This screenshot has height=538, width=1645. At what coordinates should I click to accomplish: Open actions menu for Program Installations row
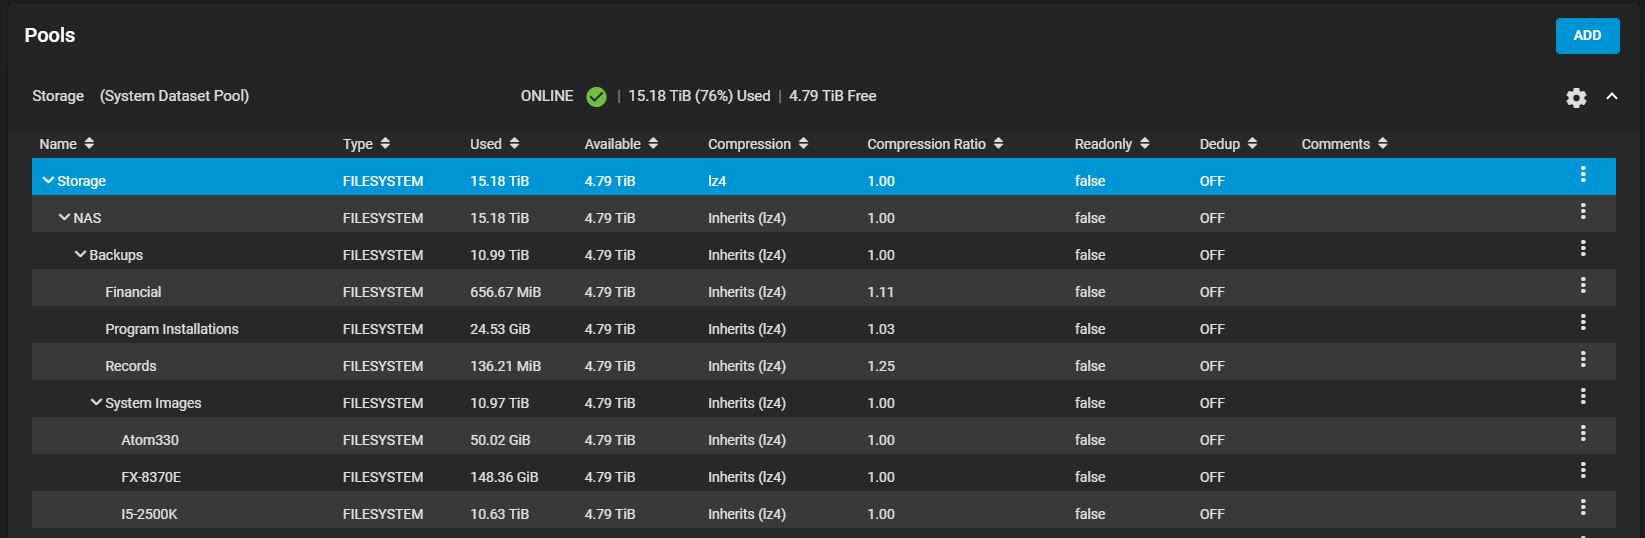pyautogui.click(x=1583, y=322)
